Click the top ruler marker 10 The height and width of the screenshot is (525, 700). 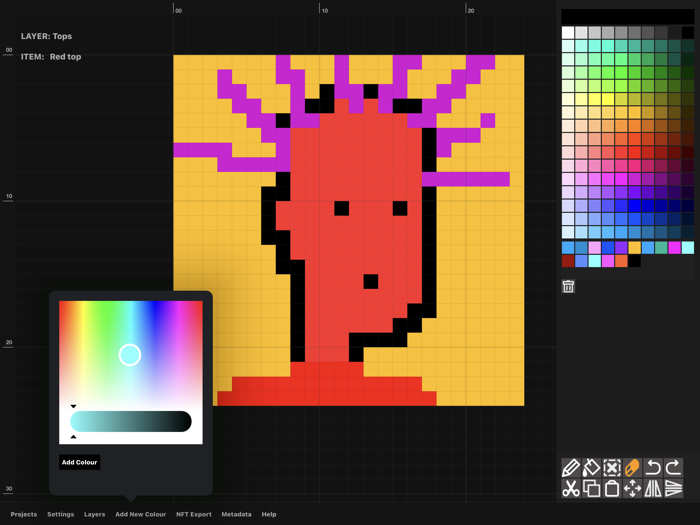click(x=325, y=10)
